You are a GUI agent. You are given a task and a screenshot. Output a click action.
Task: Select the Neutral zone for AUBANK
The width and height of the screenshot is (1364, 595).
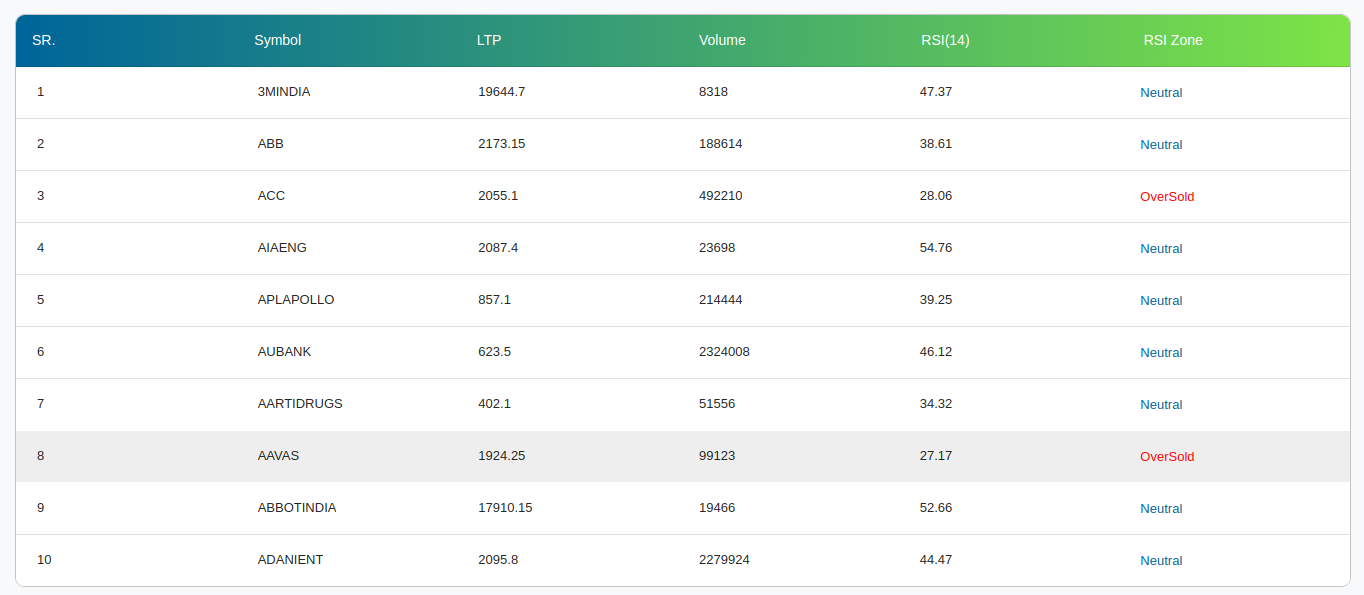pos(1161,353)
